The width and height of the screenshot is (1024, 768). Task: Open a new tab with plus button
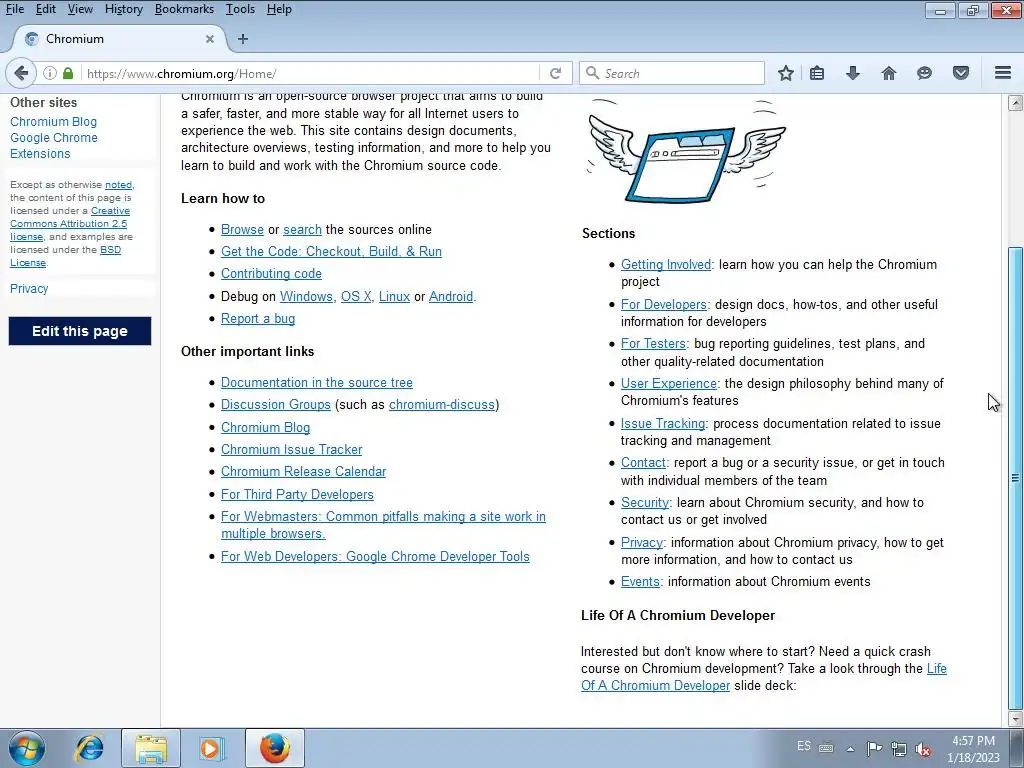tap(243, 39)
